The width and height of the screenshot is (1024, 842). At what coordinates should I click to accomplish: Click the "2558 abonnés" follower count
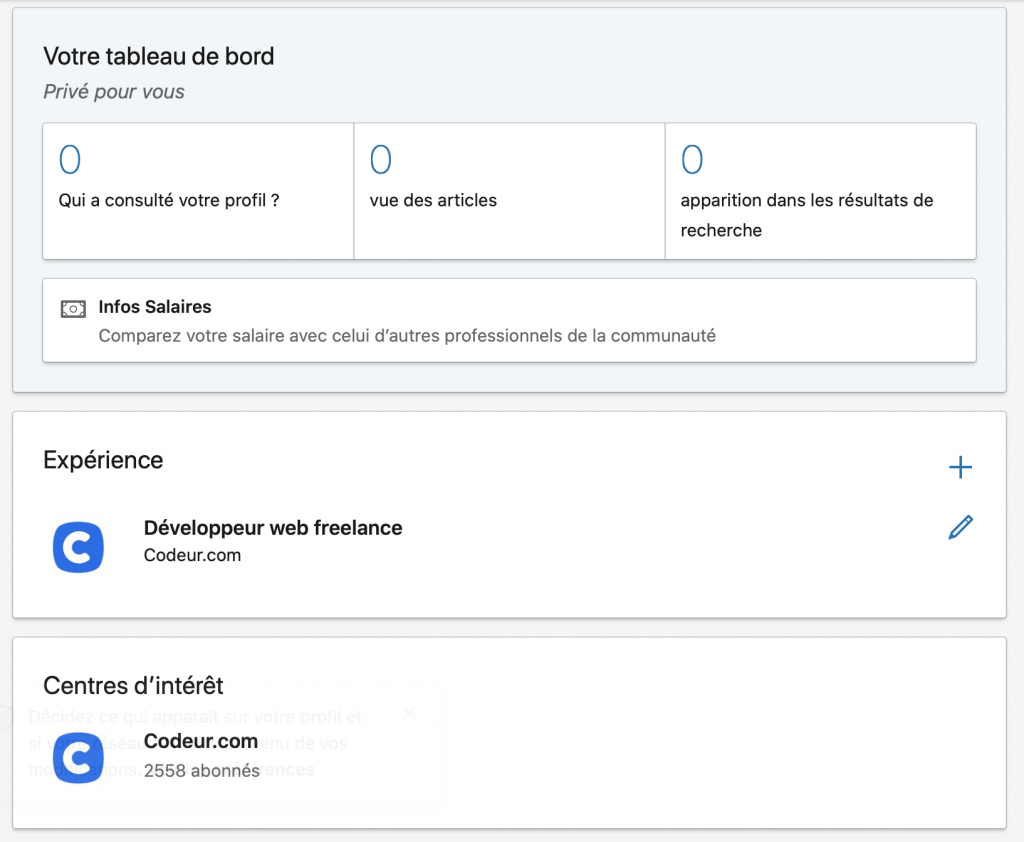pos(202,771)
